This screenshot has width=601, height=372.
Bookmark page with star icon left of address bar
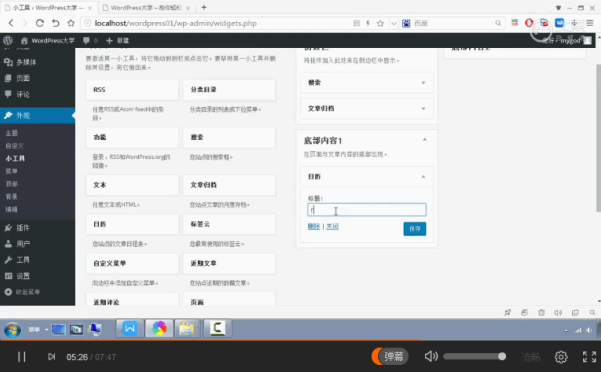[x=71, y=23]
